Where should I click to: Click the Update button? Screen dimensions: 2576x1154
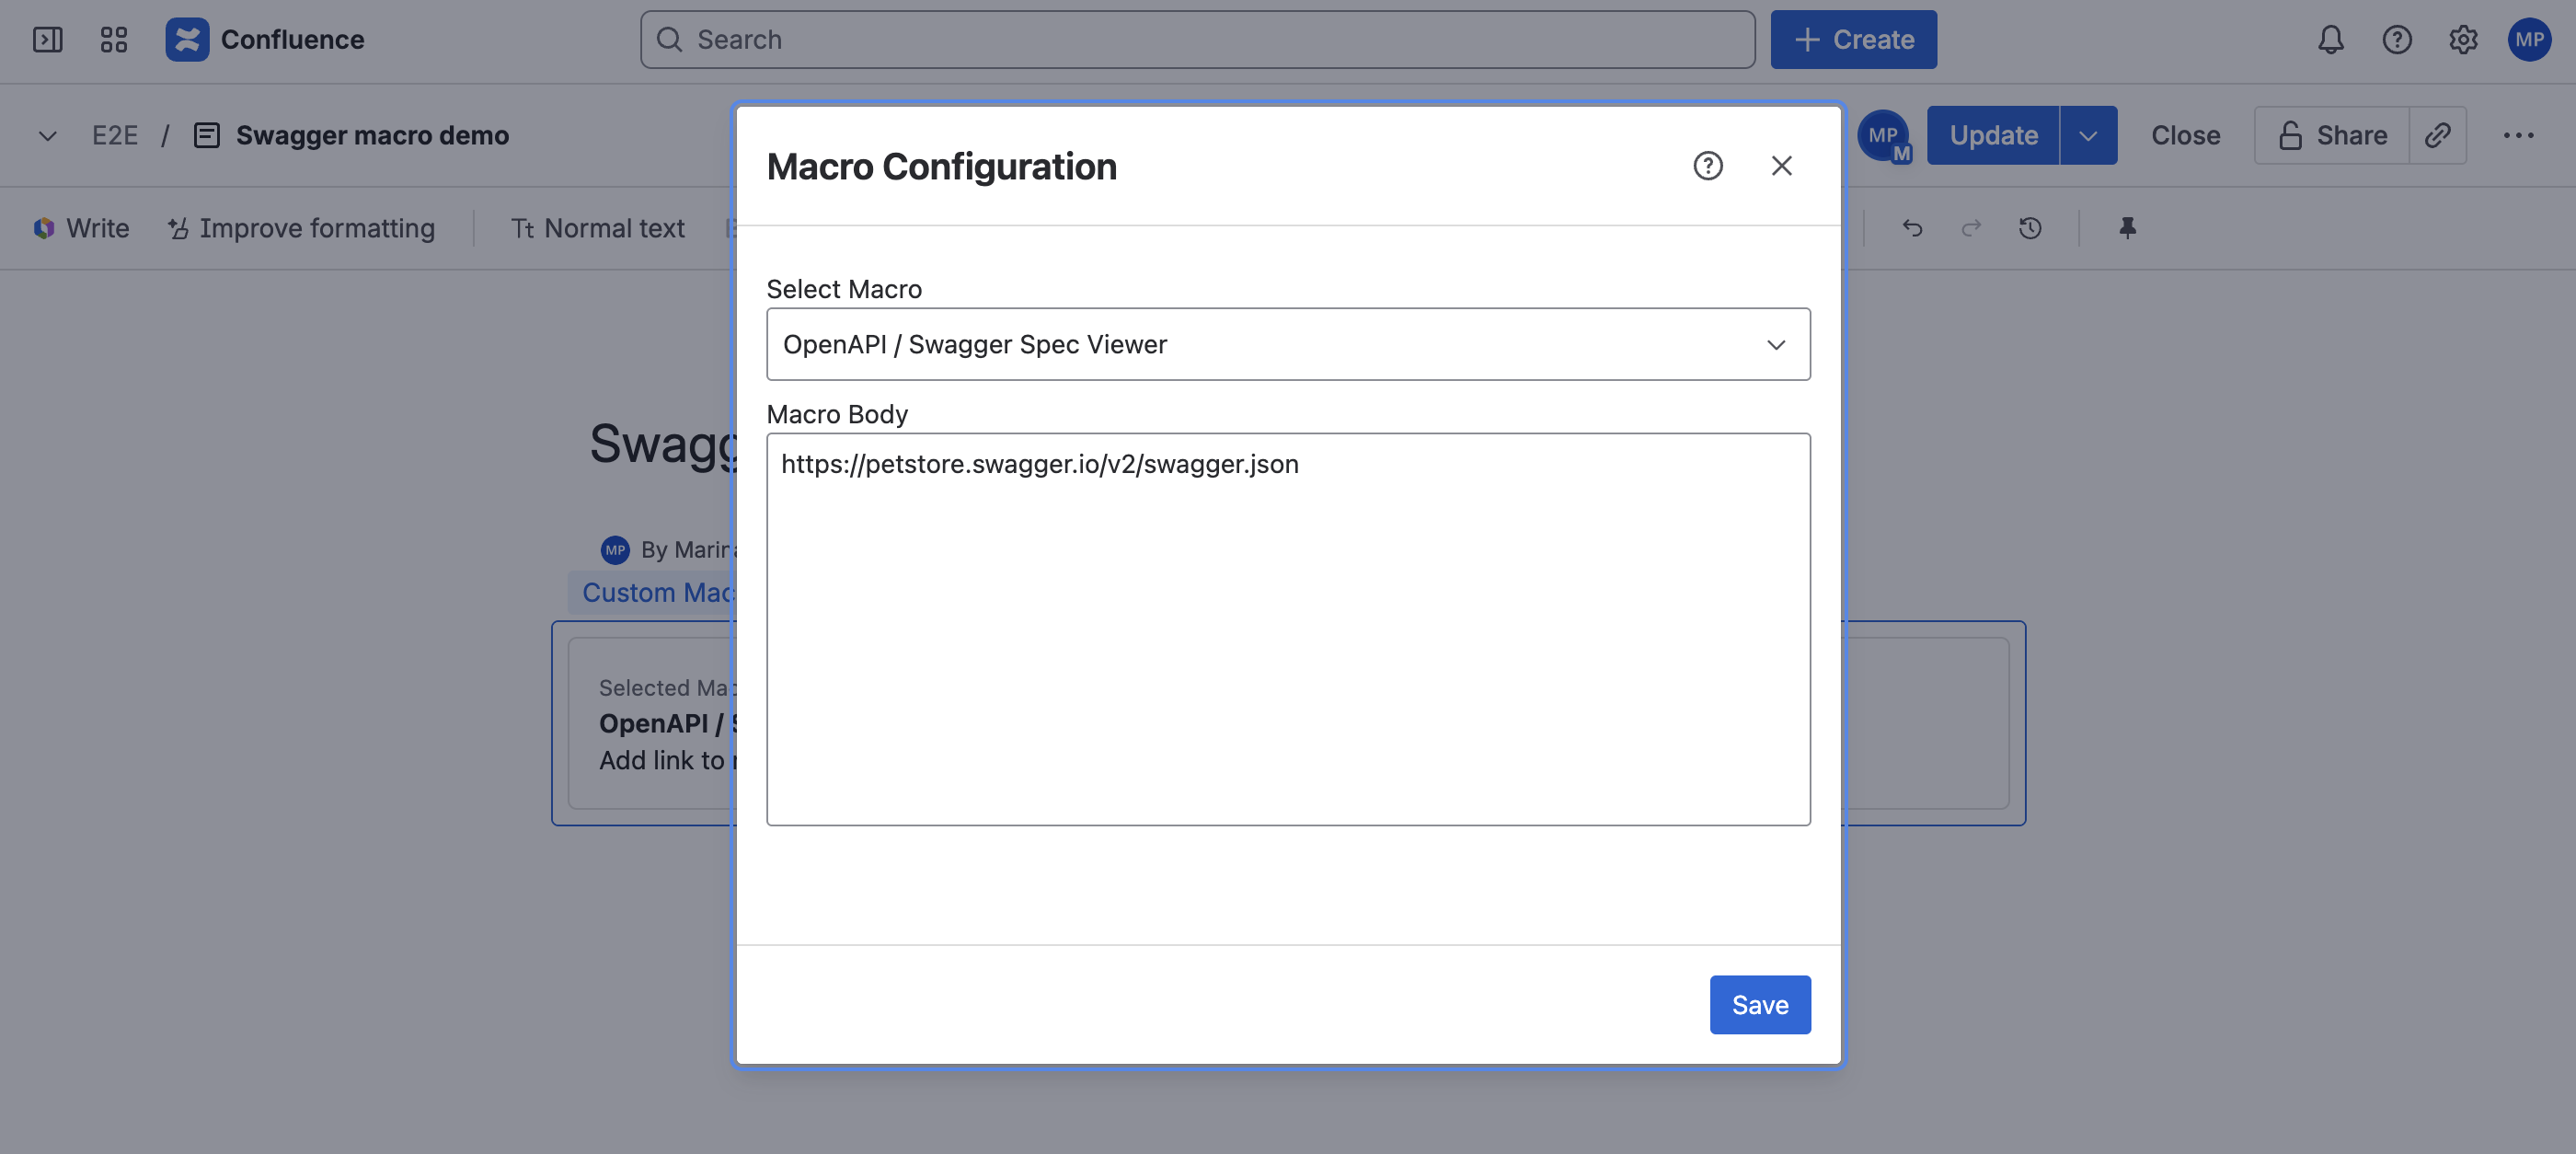[x=1993, y=135]
